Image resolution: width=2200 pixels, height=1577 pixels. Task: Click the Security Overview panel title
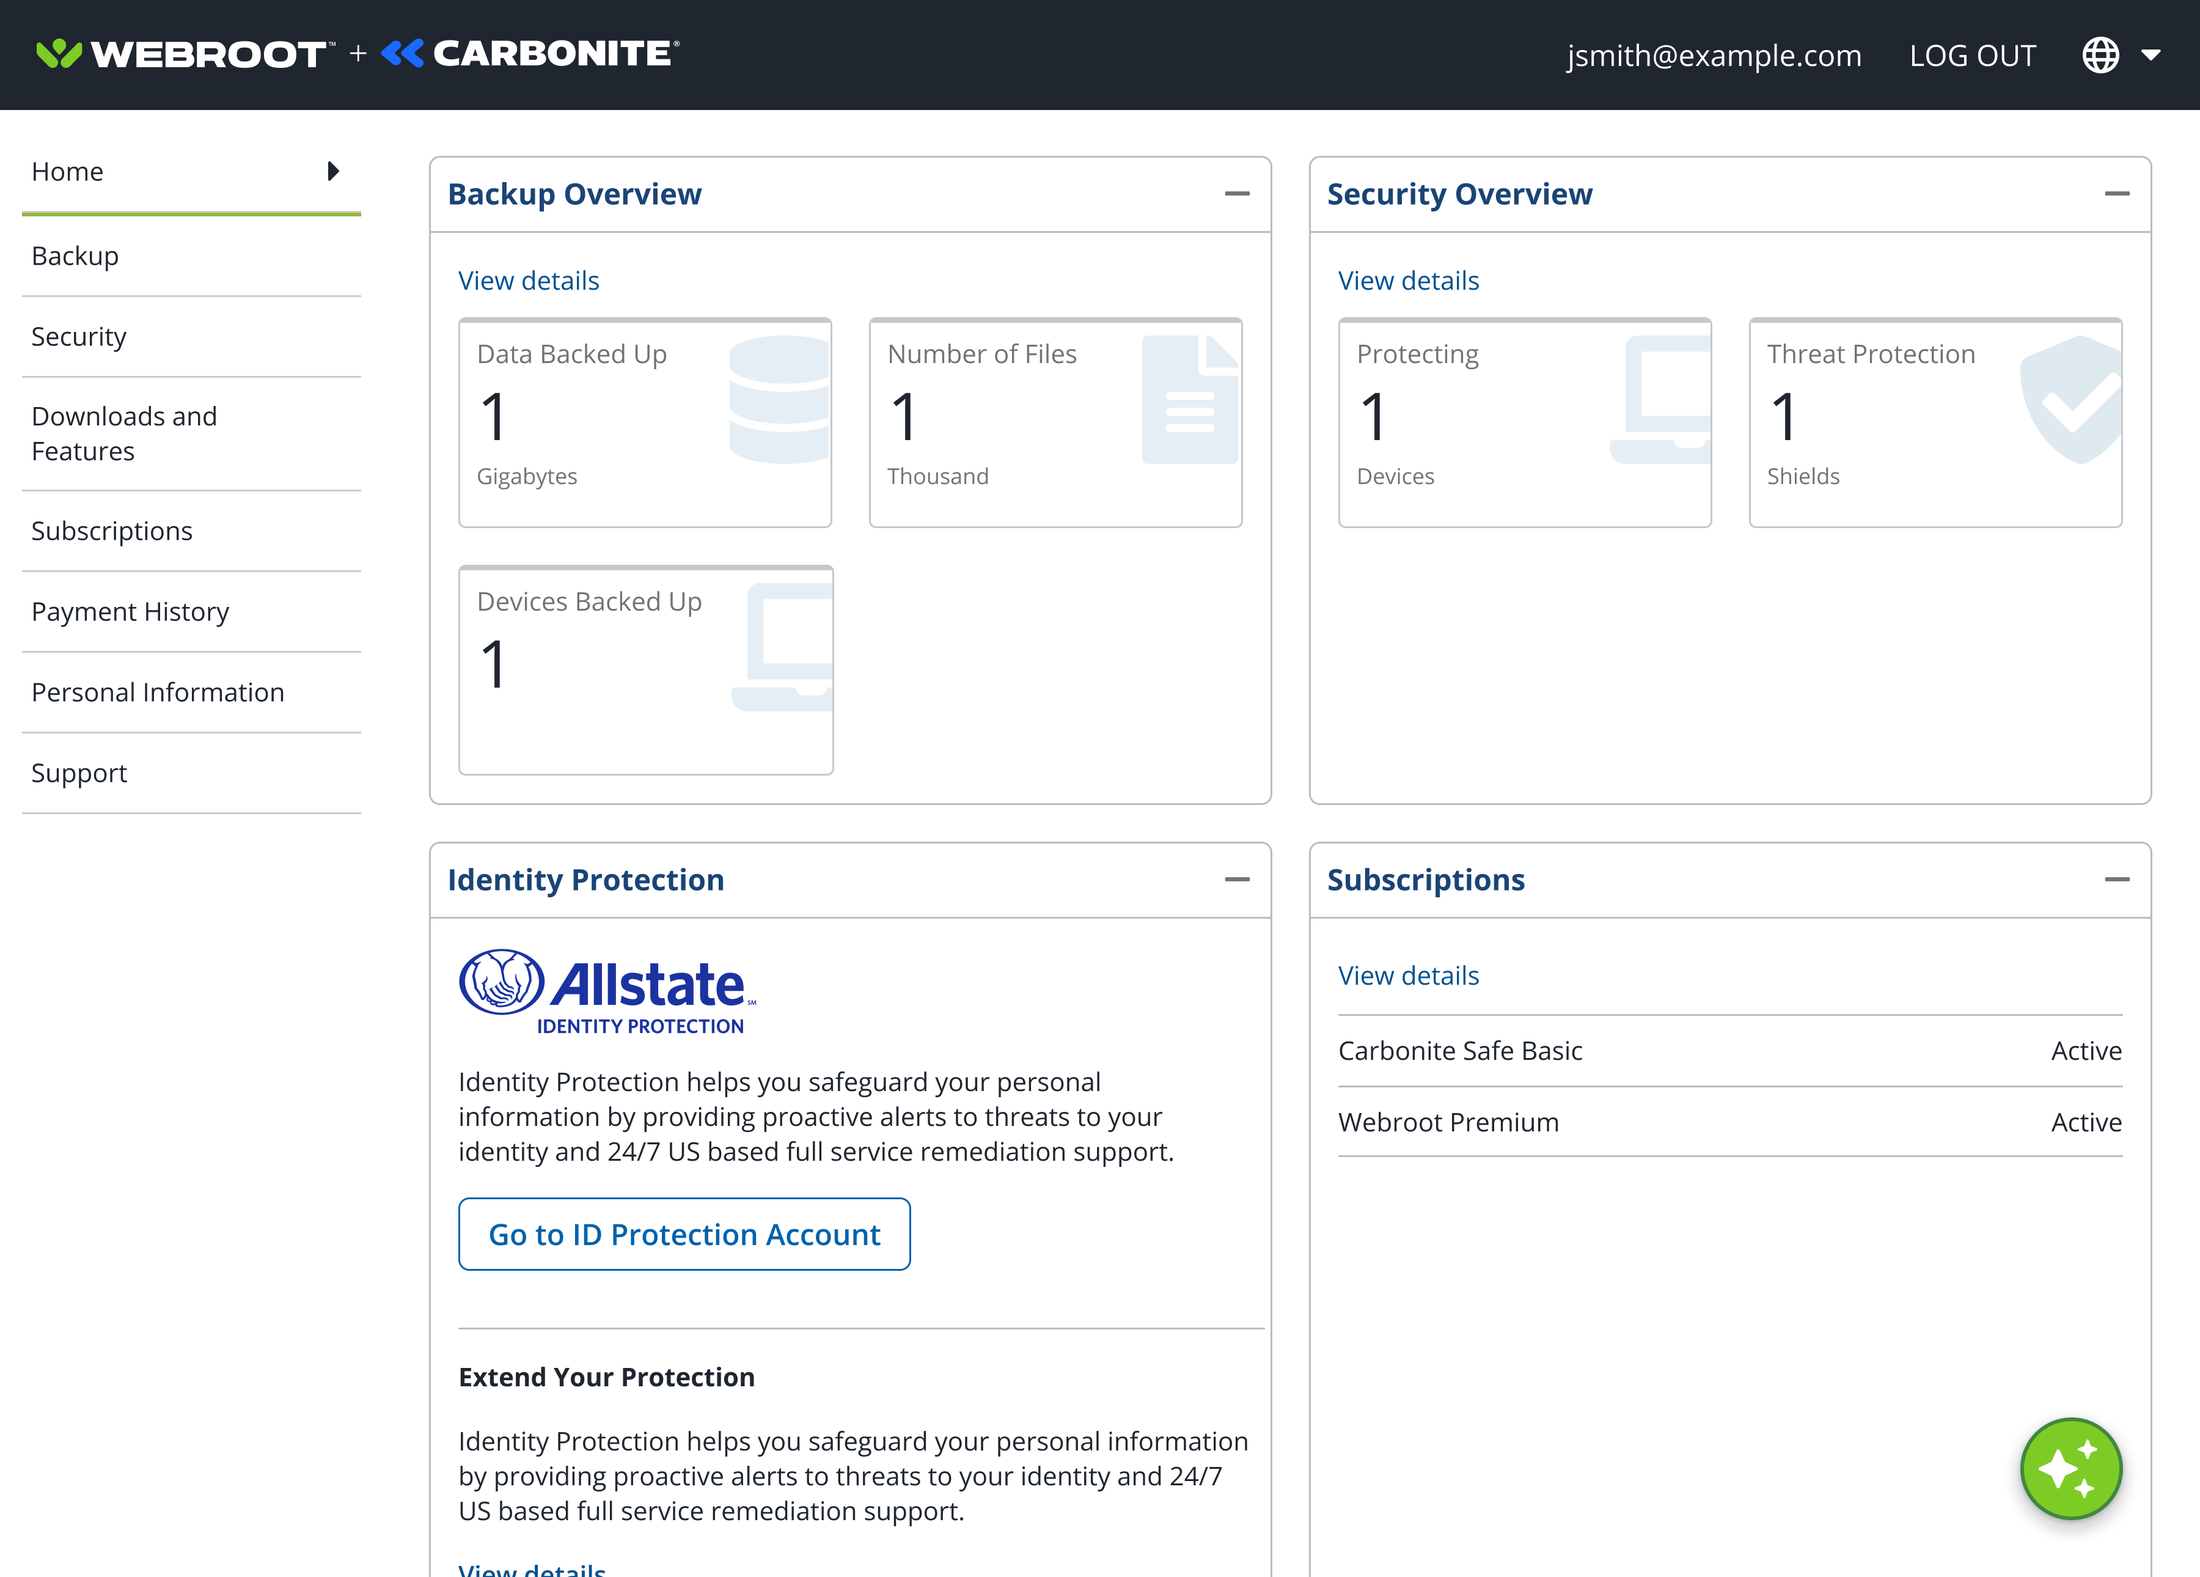pyautogui.click(x=1459, y=194)
